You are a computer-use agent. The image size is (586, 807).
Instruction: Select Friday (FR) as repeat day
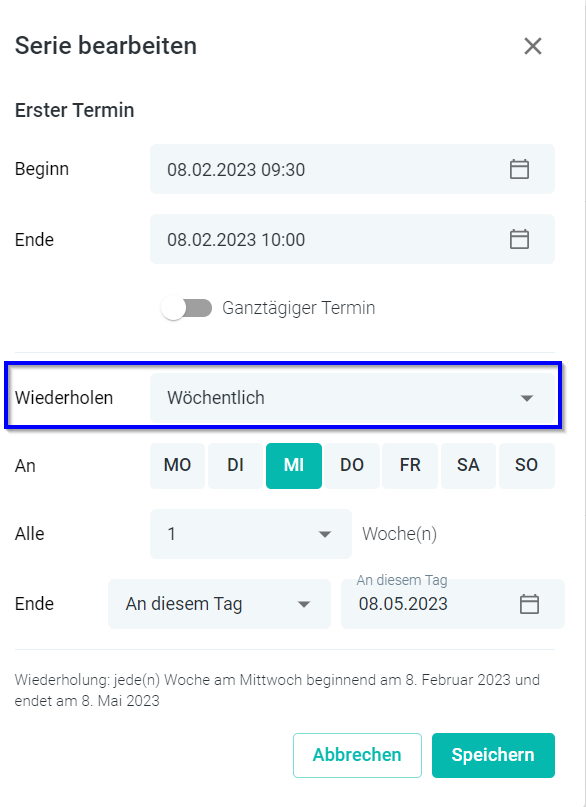point(410,465)
